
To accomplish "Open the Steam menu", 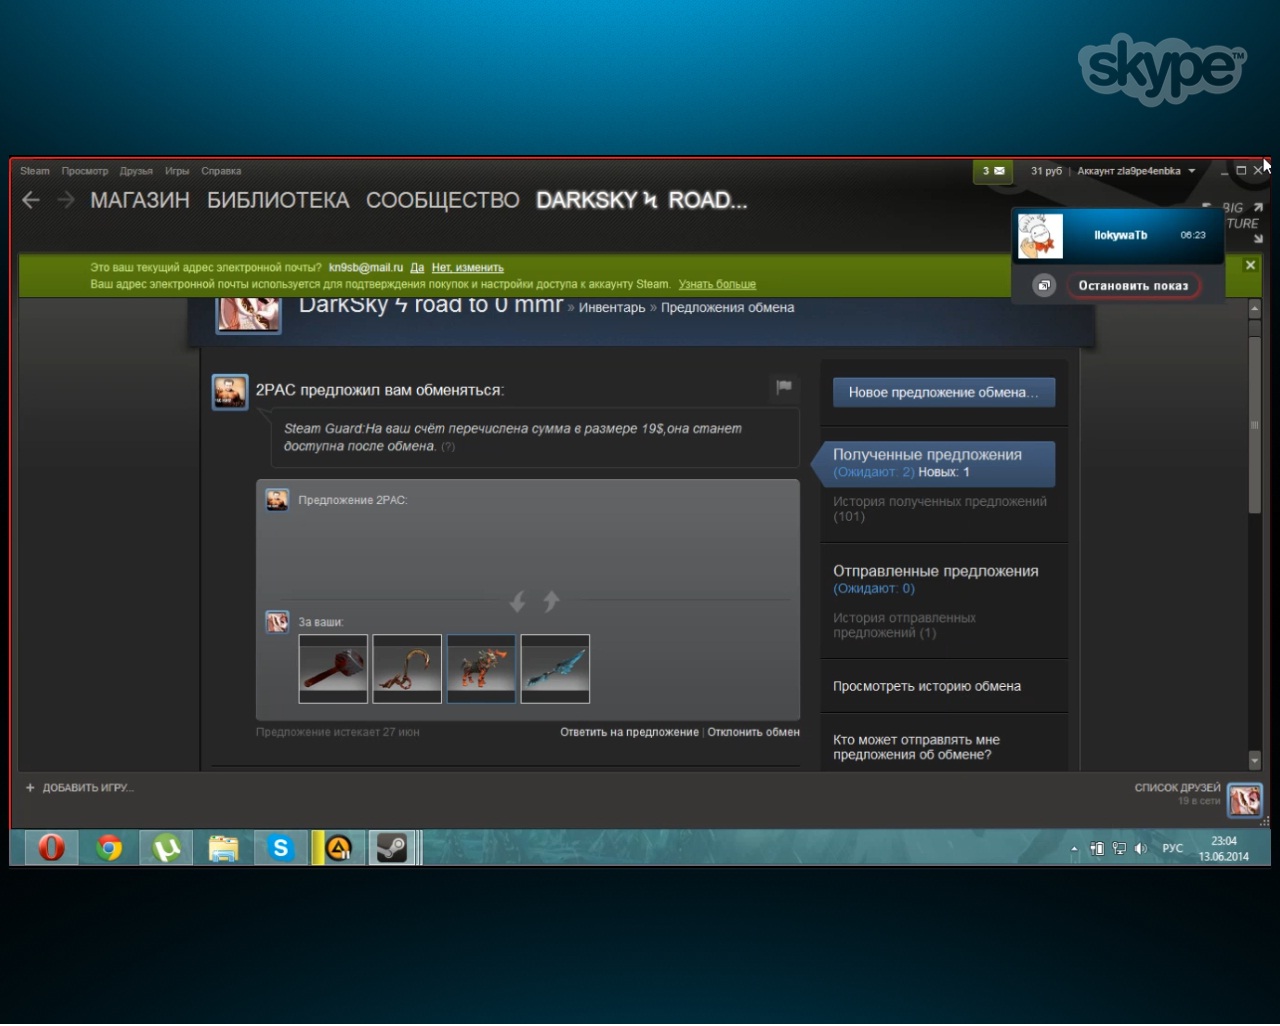I will (x=35, y=171).
